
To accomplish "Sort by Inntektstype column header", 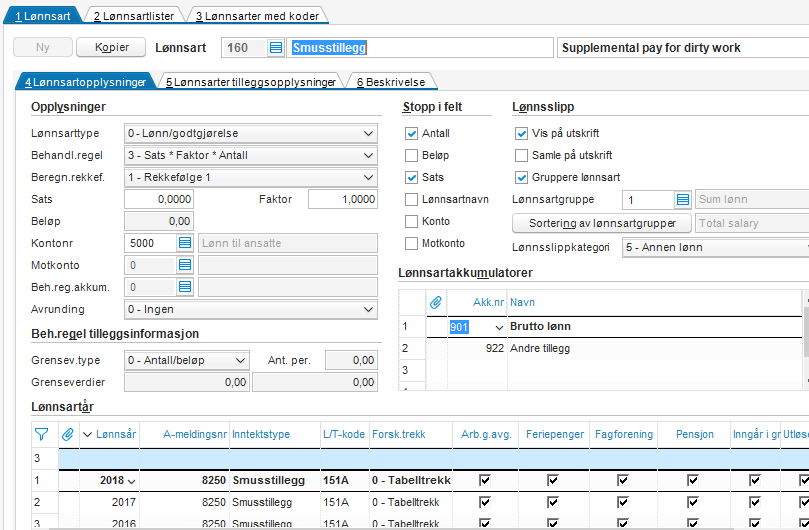I will click(261, 435).
